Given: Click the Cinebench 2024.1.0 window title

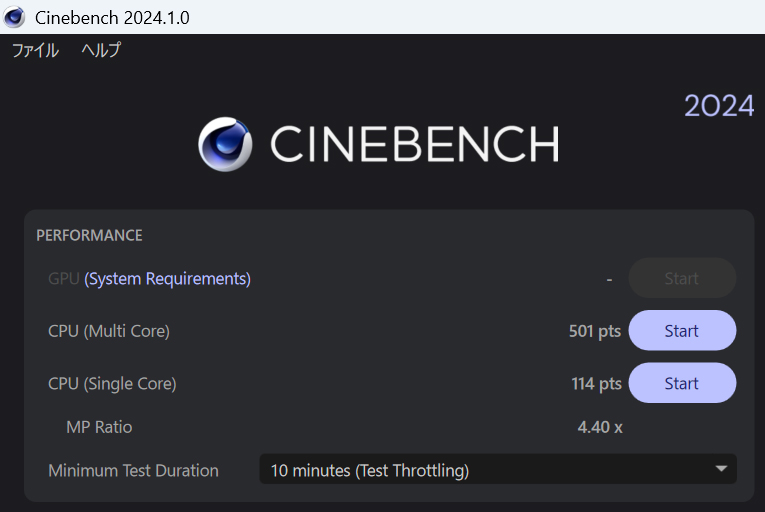Looking at the screenshot, I should 112,18.
